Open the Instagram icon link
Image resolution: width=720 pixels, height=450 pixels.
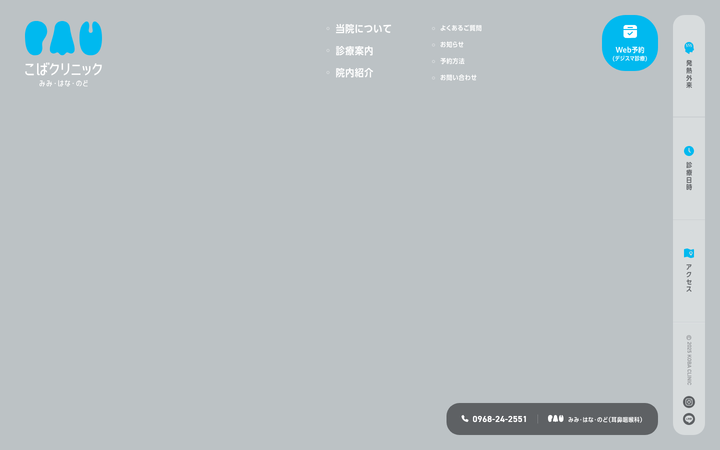689,402
